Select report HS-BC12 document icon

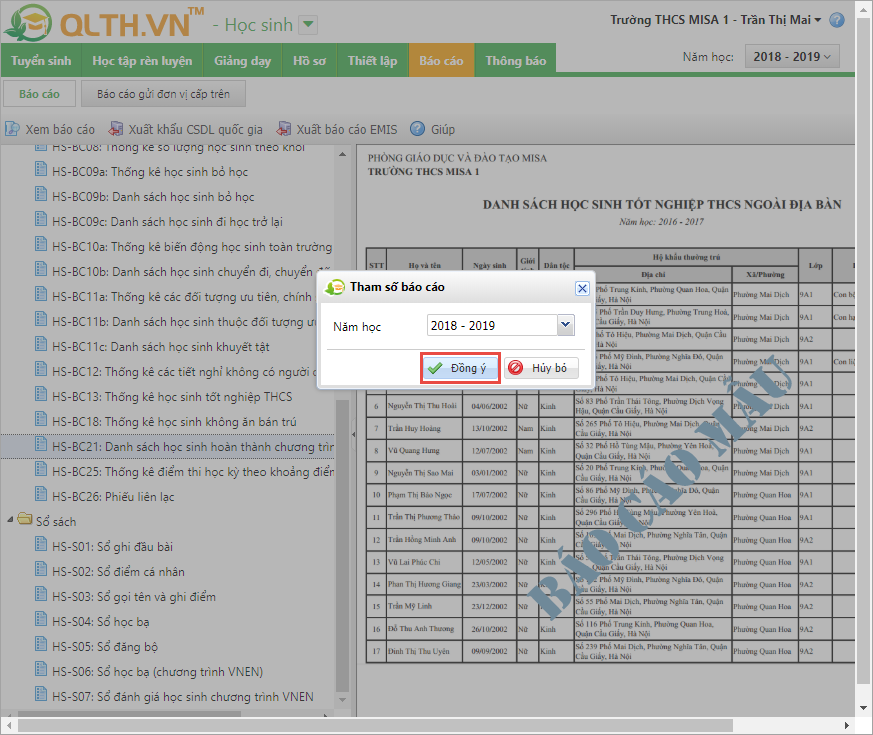pos(41,369)
